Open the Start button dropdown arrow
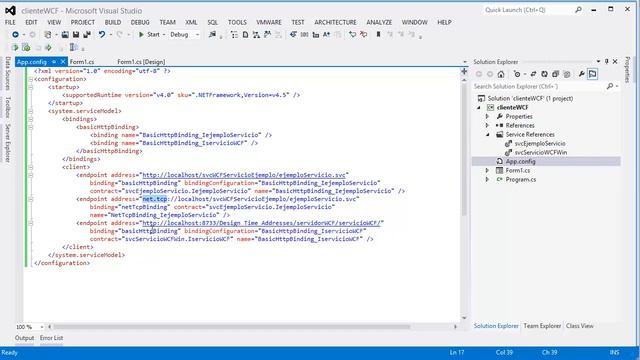This screenshot has height=360, width=640. 164,35
